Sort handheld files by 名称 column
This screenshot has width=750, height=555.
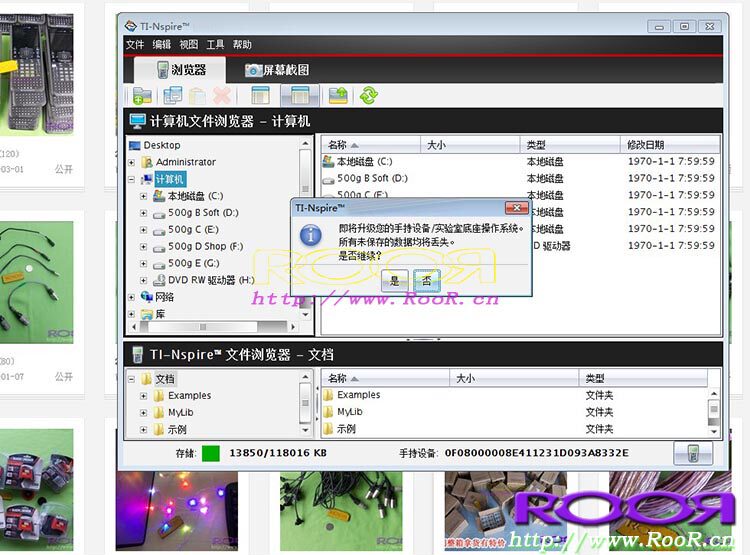386,378
